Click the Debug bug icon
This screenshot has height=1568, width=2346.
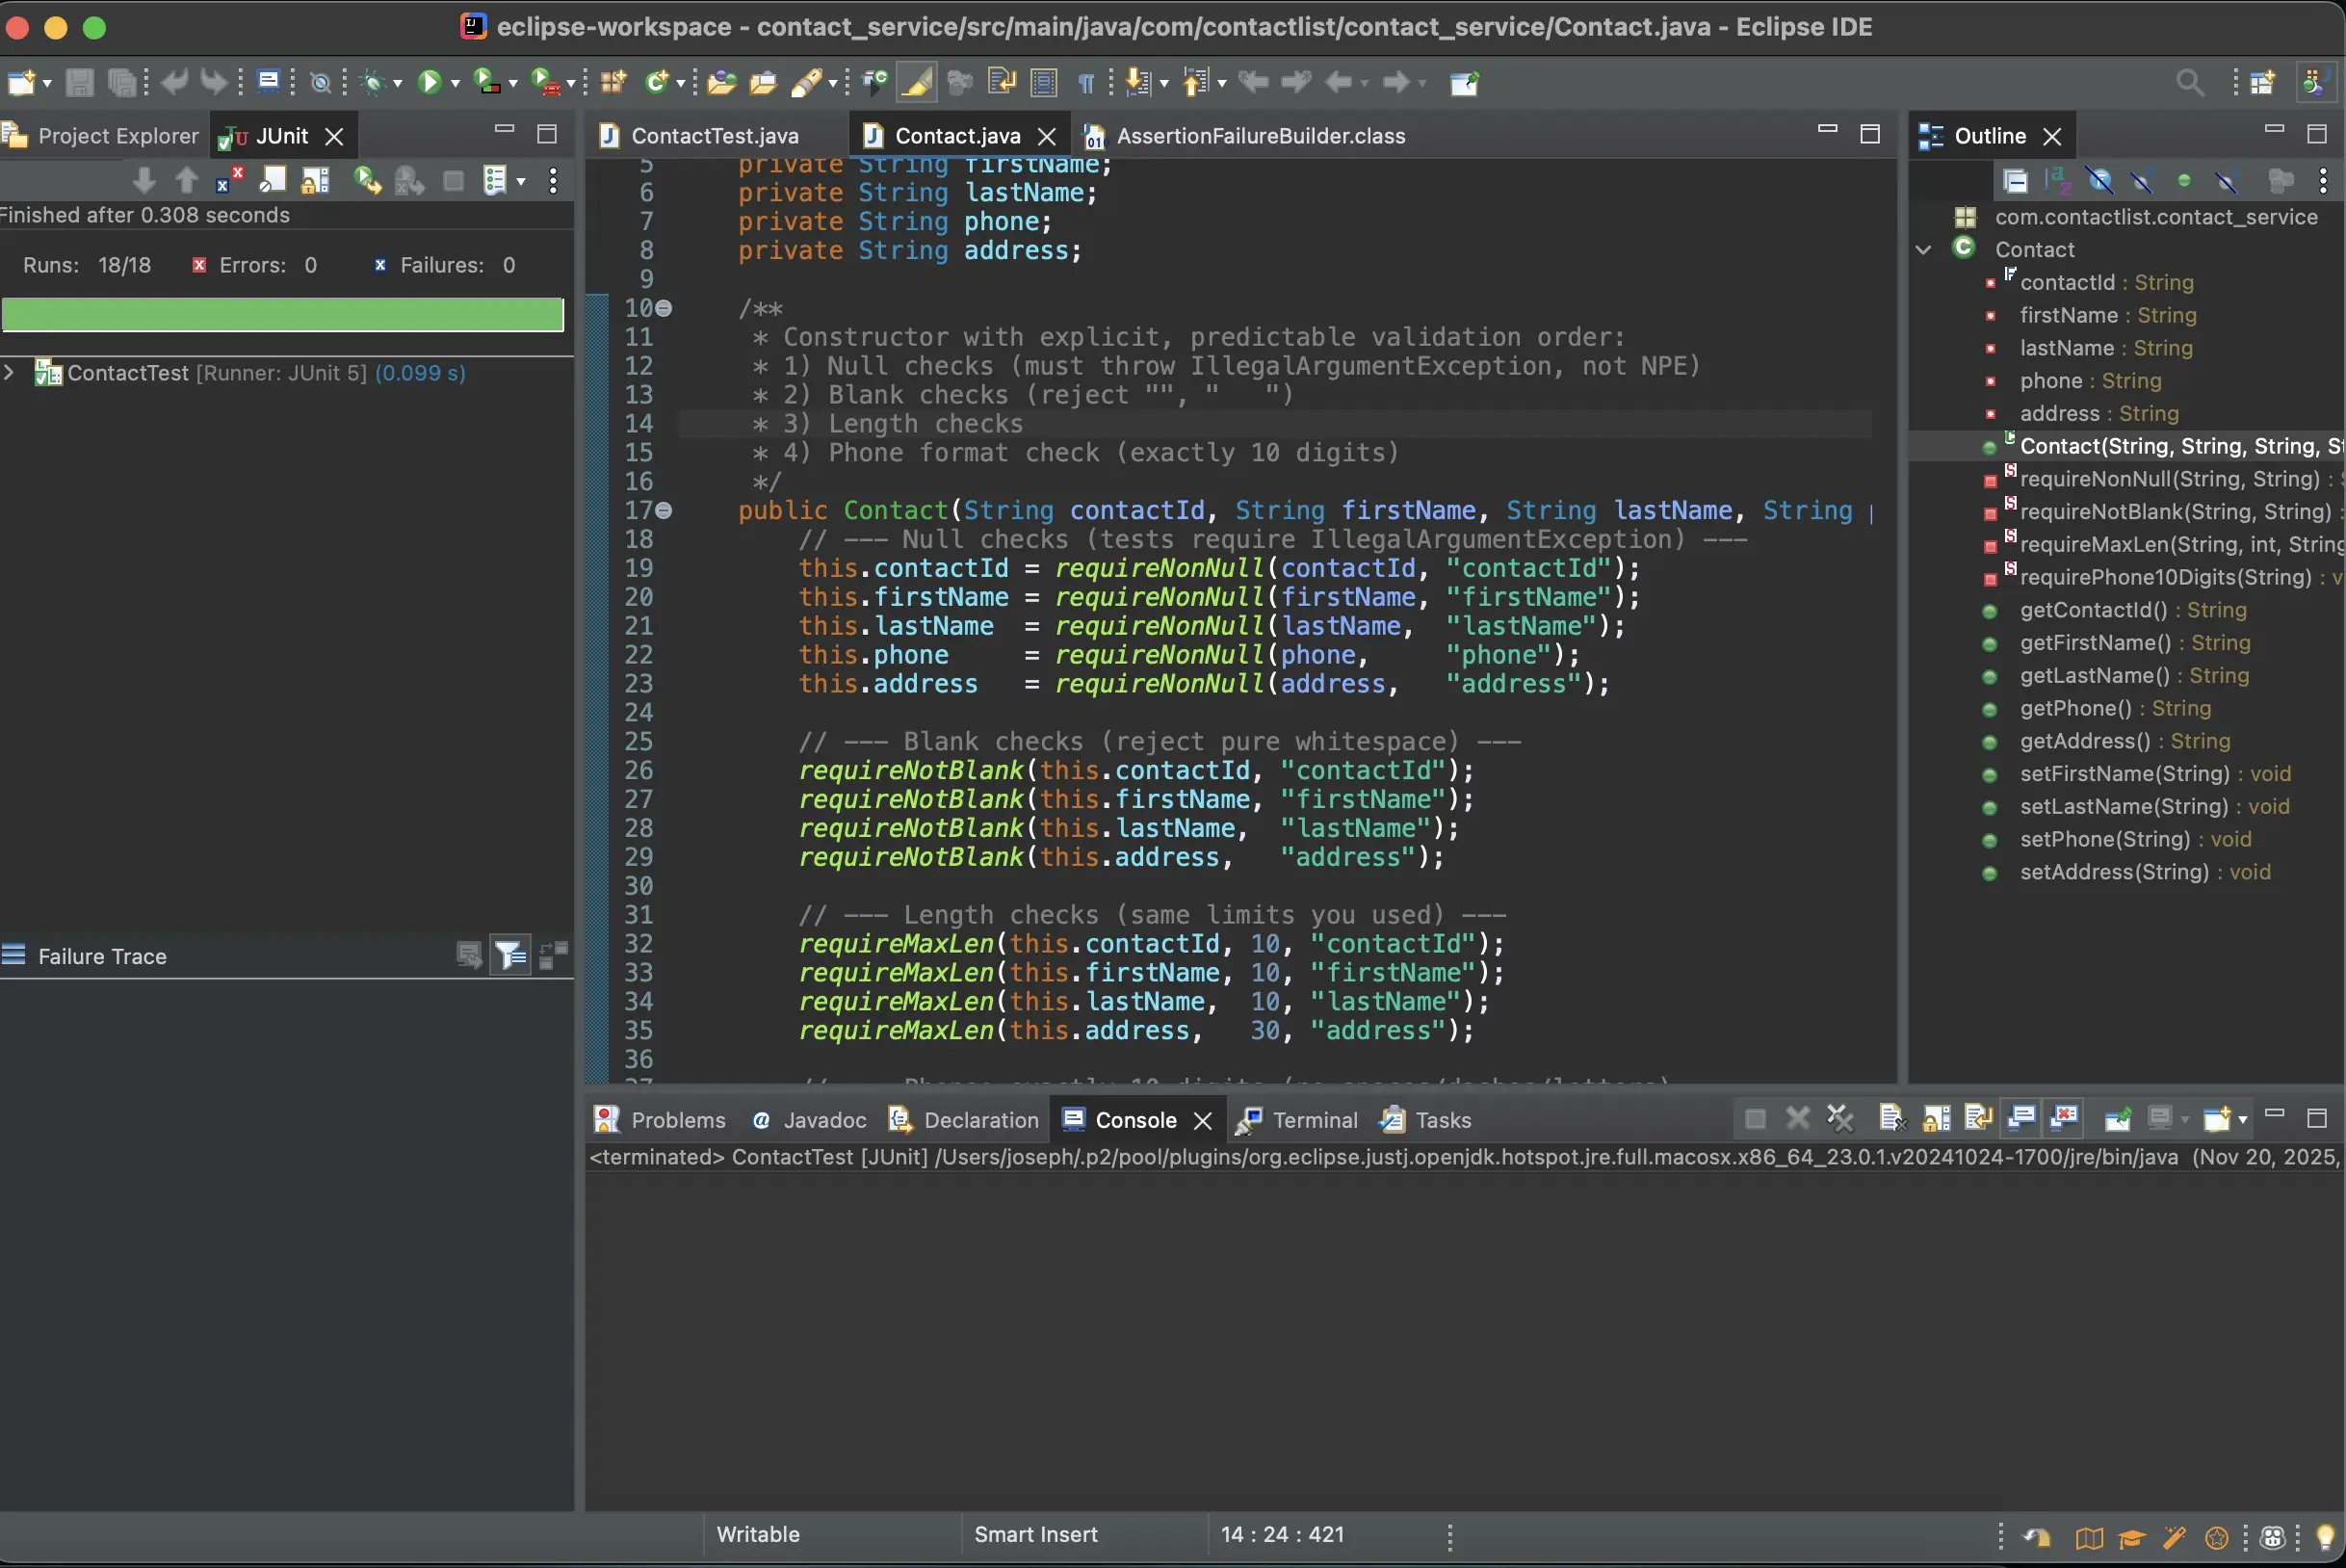[x=373, y=82]
